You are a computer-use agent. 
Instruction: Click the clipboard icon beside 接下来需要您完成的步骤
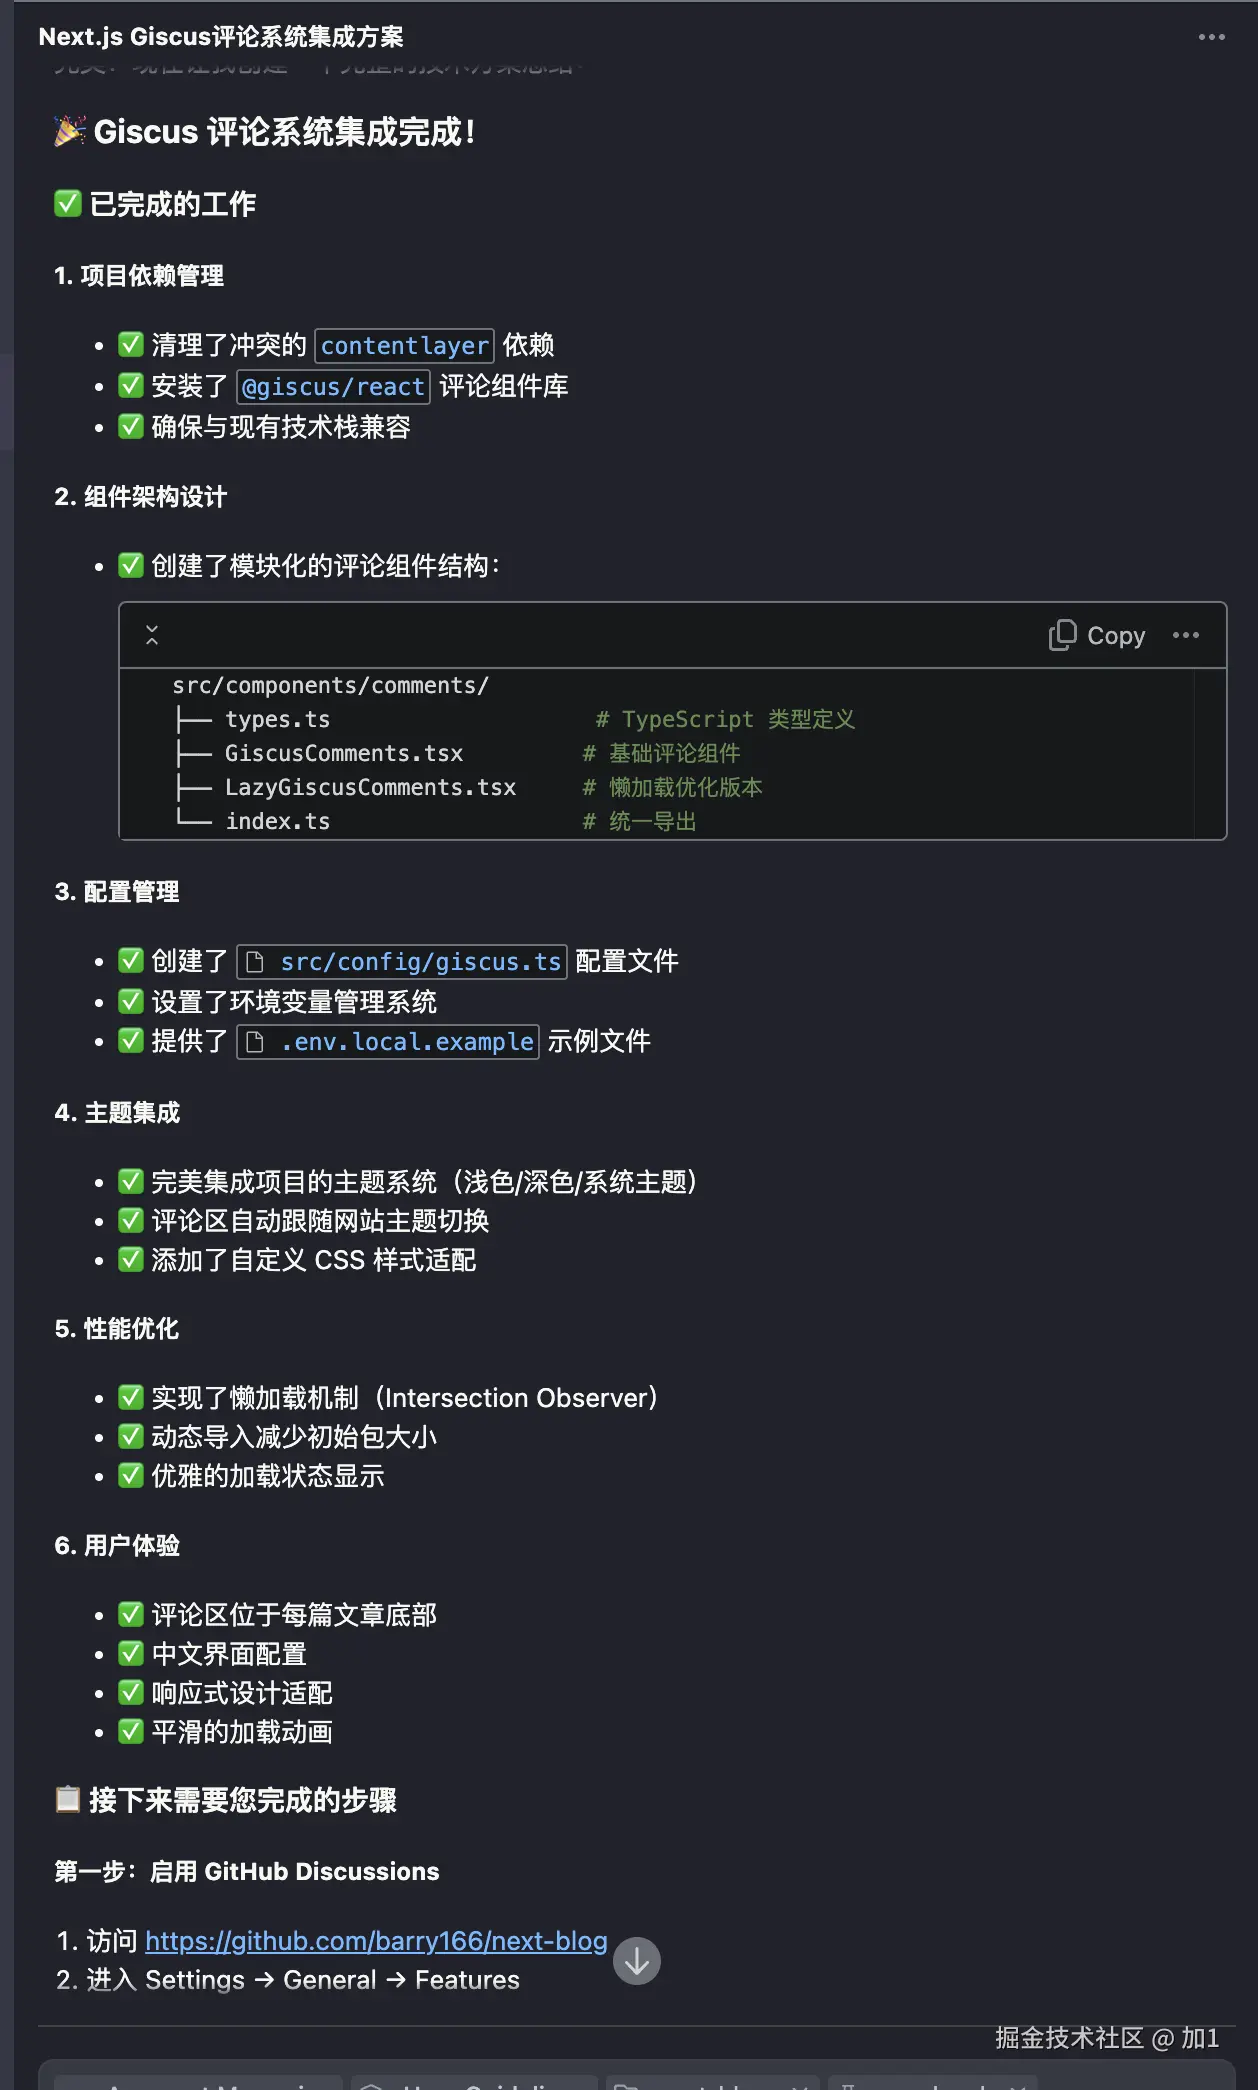tap(67, 1800)
